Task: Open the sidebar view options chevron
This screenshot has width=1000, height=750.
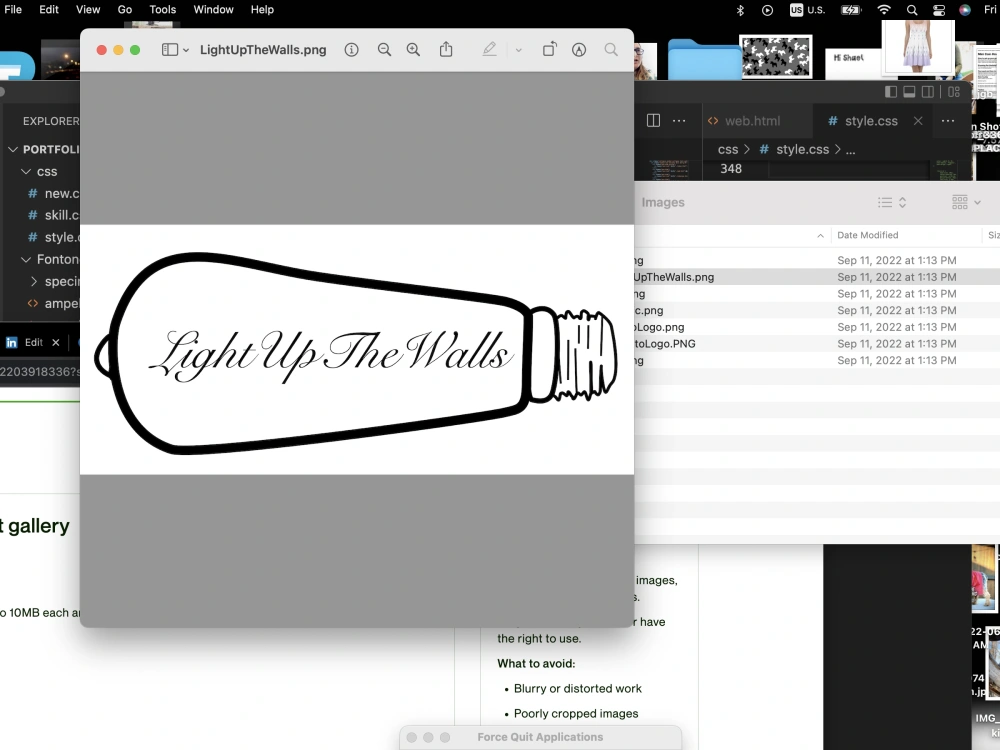Action: (186, 50)
